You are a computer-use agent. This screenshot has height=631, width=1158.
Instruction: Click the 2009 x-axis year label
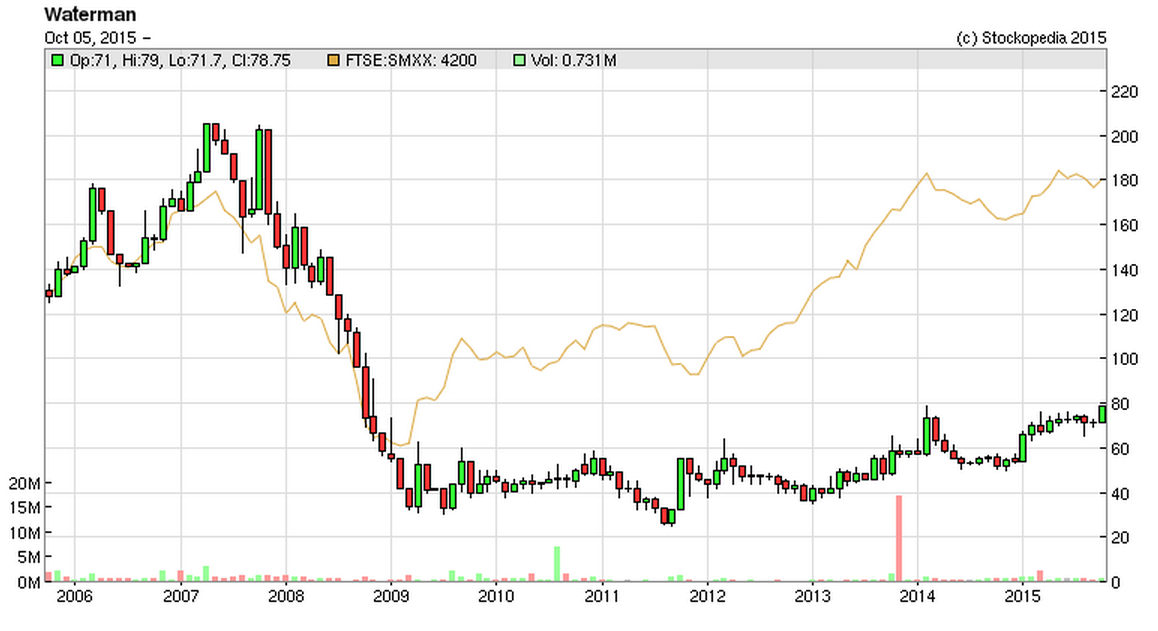point(391,596)
